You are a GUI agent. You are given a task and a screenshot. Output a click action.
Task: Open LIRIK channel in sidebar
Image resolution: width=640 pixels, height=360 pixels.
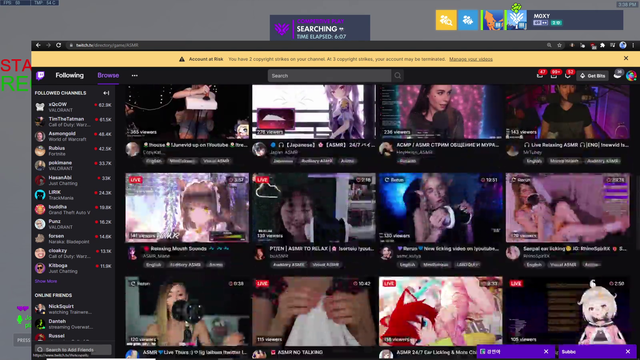(73, 195)
